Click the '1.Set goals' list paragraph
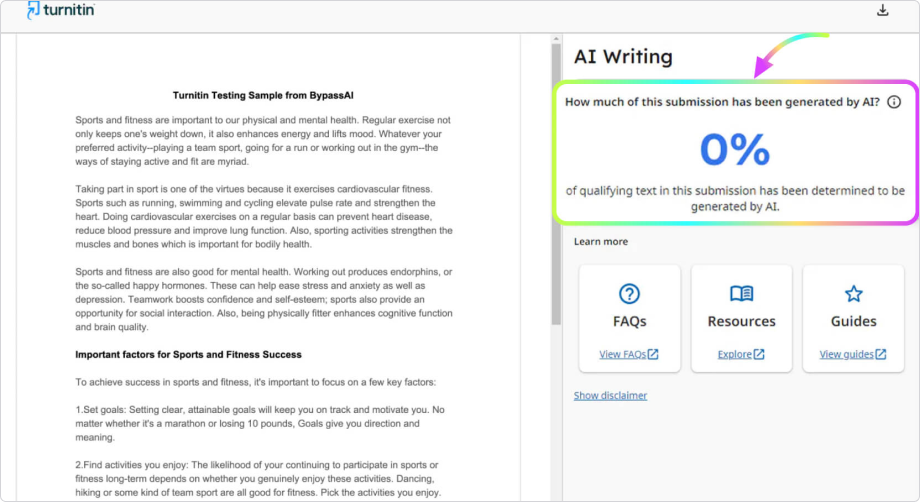920x502 pixels. tap(259, 423)
